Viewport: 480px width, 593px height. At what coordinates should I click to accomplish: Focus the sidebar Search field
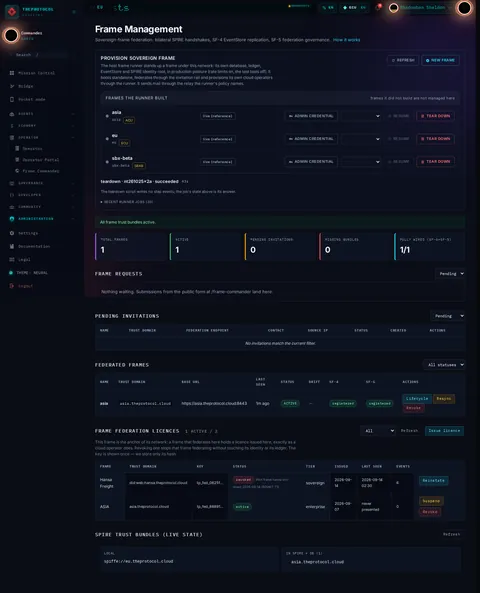38,55
